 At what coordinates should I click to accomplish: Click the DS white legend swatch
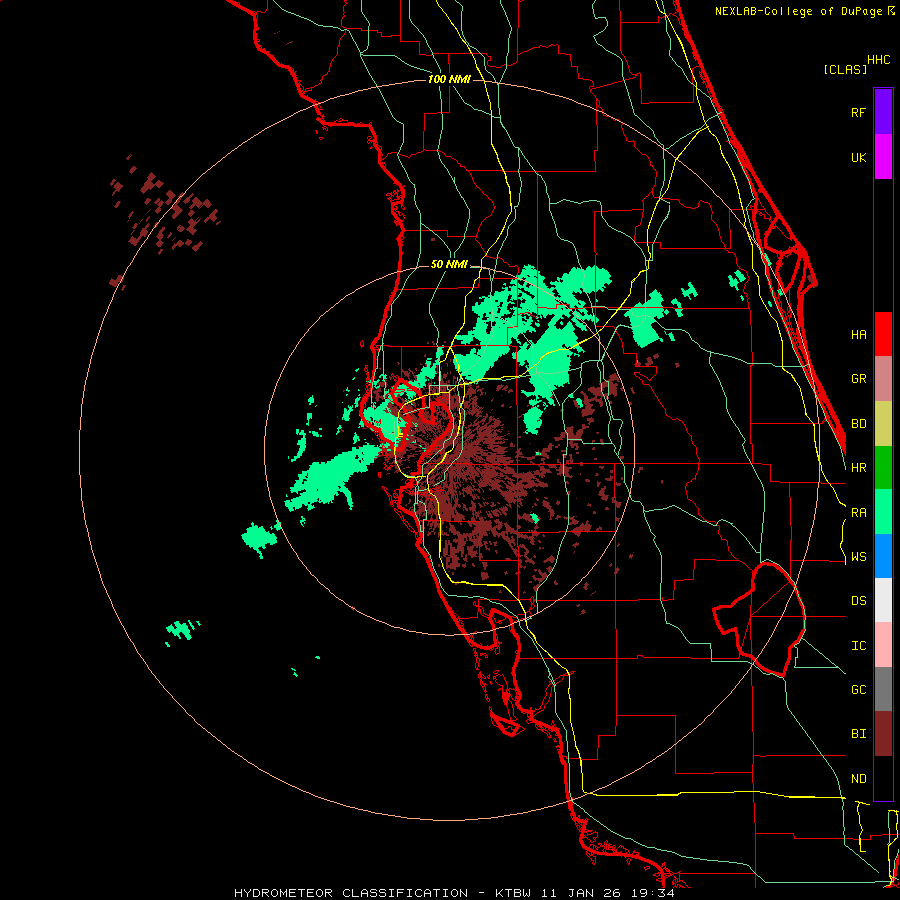(883, 600)
